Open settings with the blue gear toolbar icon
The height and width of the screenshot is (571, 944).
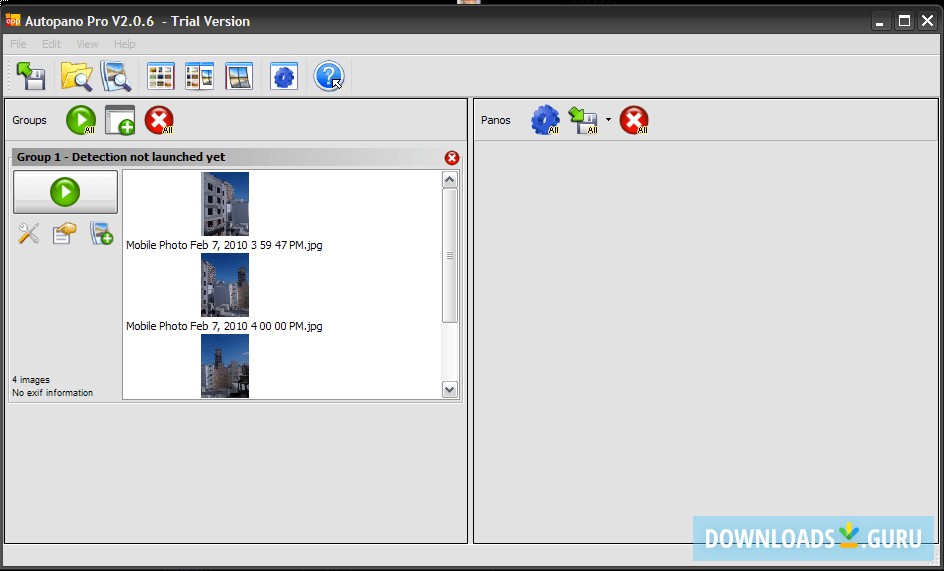[x=284, y=76]
